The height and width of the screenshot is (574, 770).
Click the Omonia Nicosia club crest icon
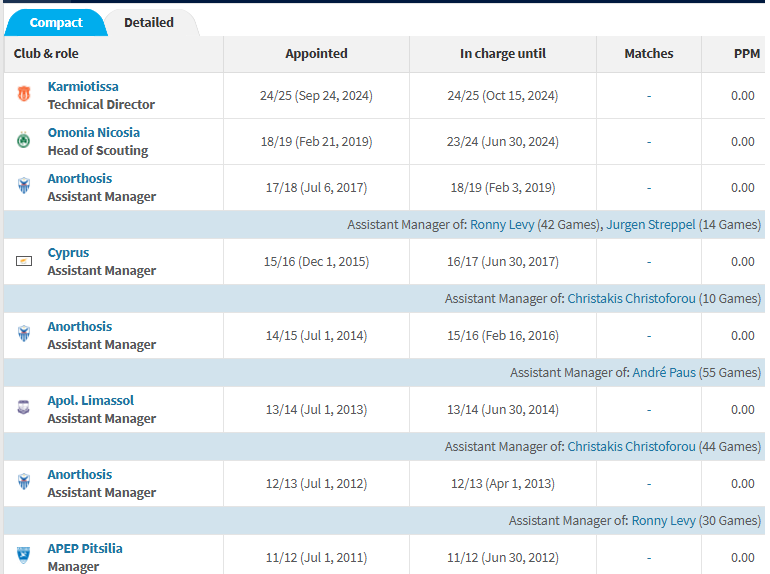pos(24,141)
